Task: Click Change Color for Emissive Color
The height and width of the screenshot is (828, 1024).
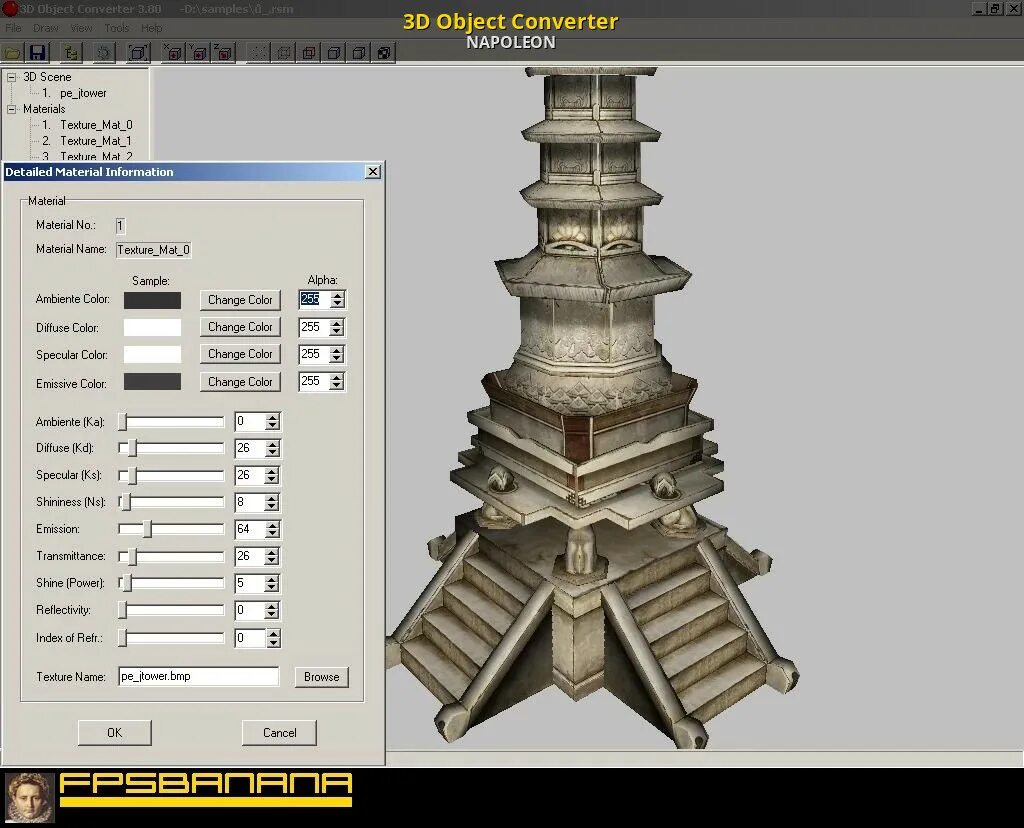Action: (240, 382)
